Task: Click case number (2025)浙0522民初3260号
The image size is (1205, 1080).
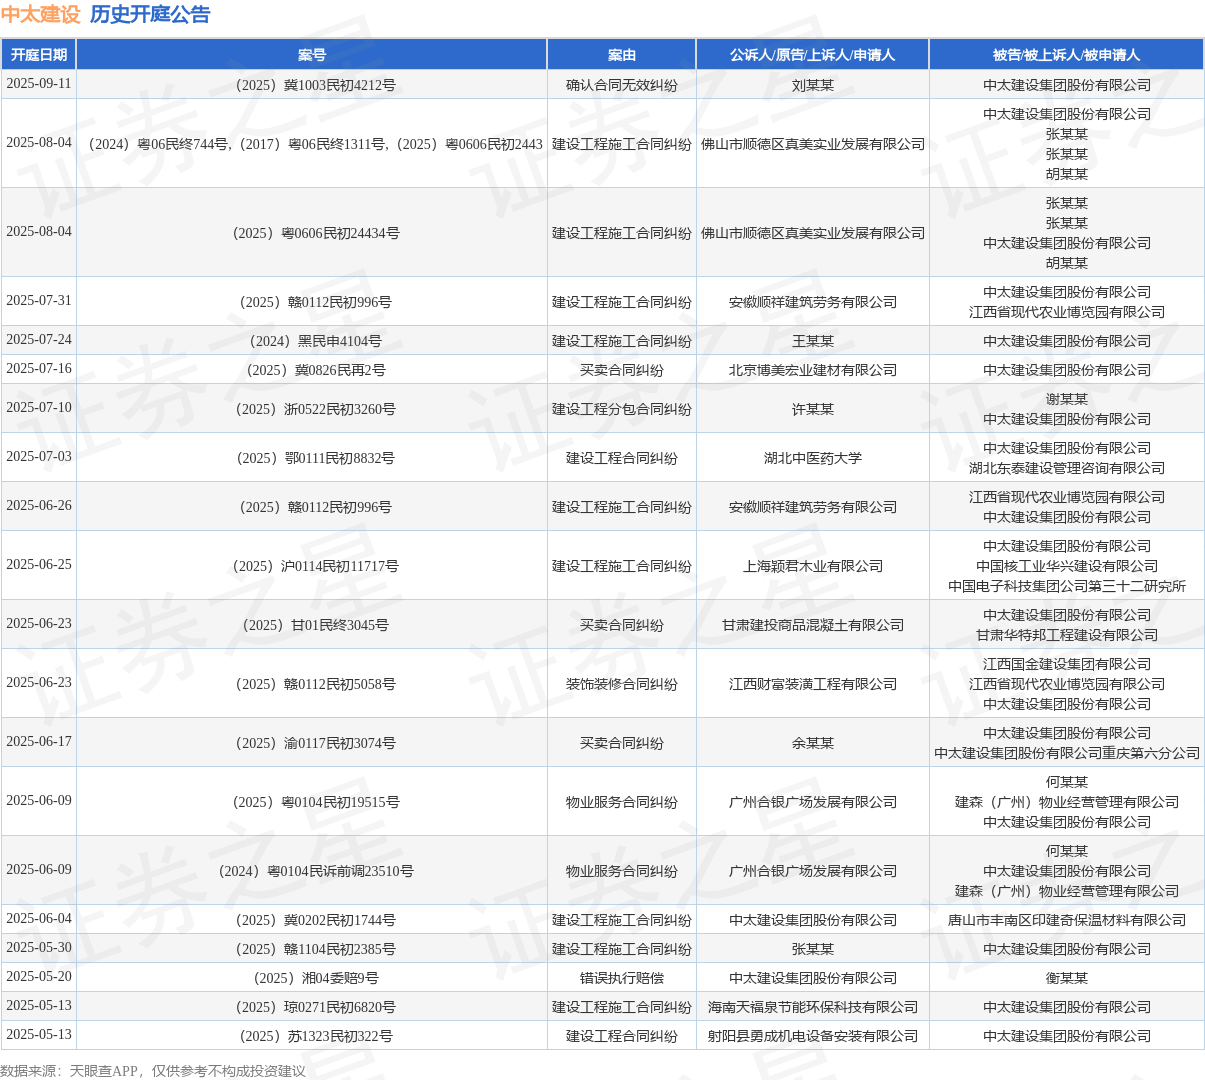Action: pos(312,409)
